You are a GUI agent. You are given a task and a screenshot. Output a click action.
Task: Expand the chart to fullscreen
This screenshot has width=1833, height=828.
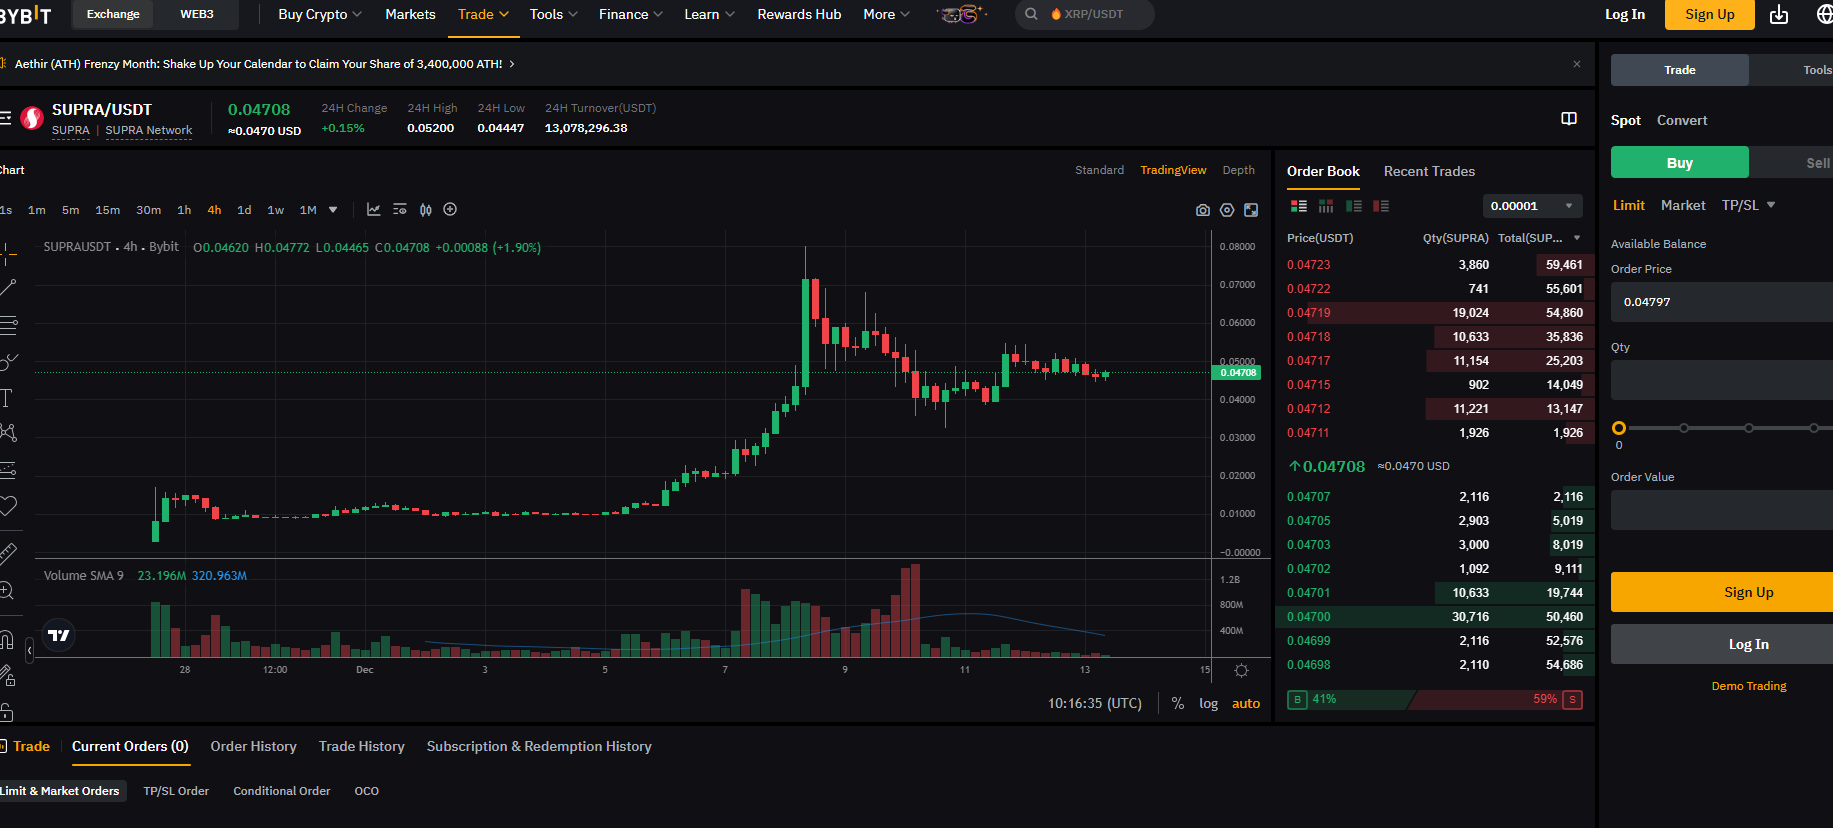point(1251,210)
